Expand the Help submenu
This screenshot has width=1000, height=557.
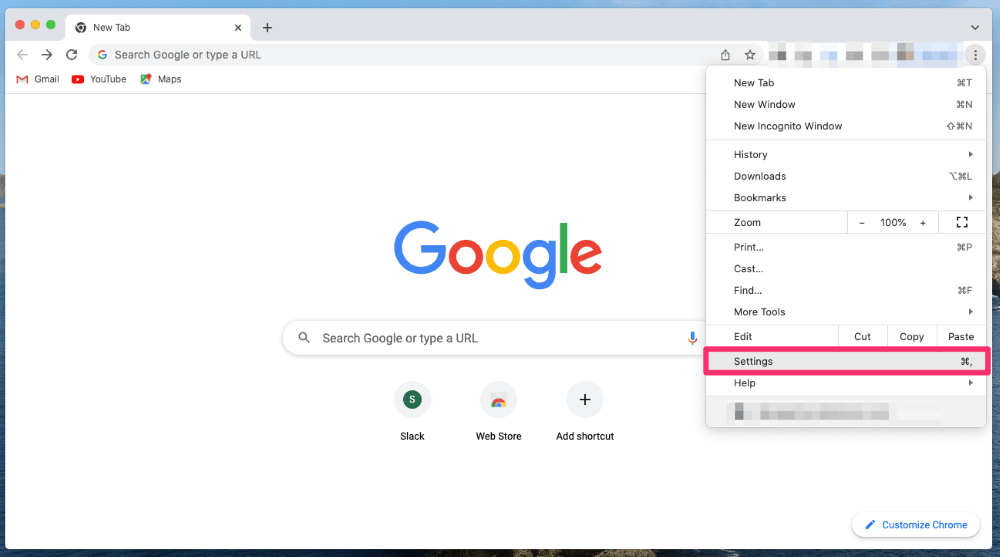[846, 383]
